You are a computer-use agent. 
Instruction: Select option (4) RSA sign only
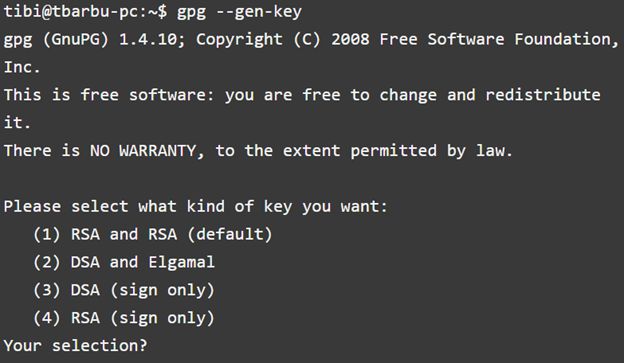pos(124,318)
